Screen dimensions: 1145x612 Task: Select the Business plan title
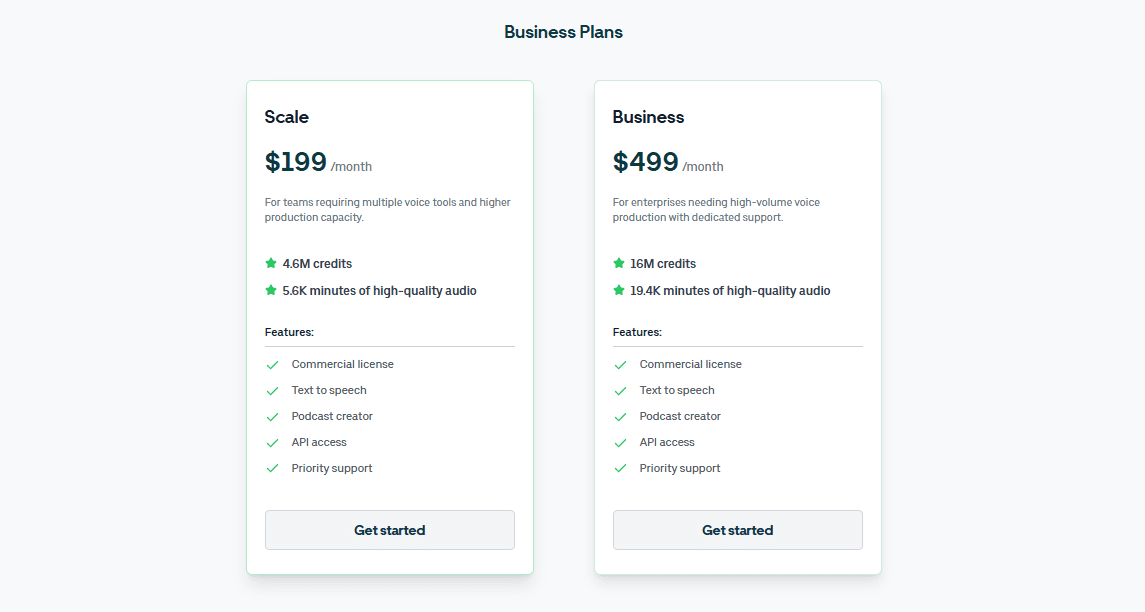[x=648, y=117]
